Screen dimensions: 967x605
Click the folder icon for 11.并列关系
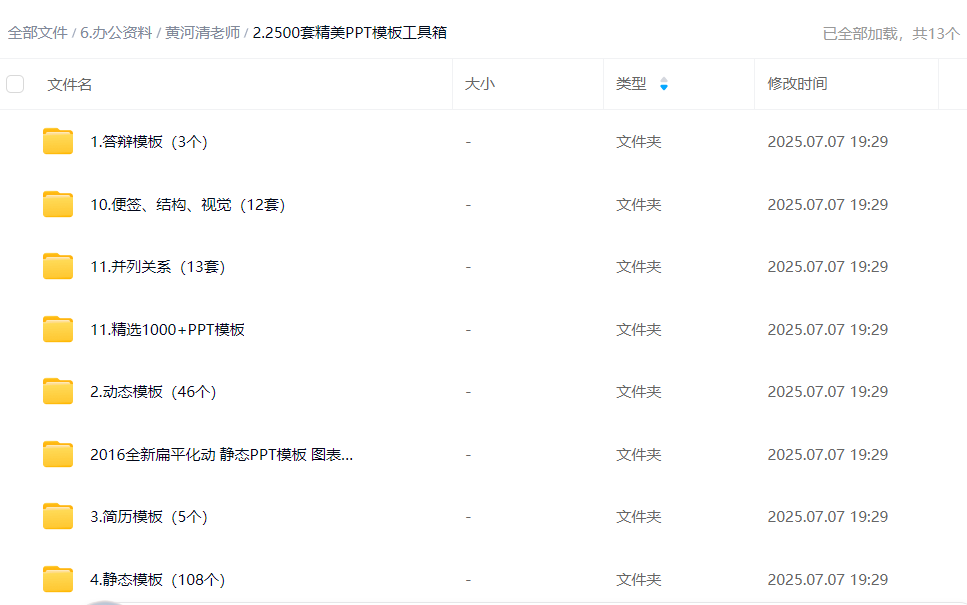(58, 267)
